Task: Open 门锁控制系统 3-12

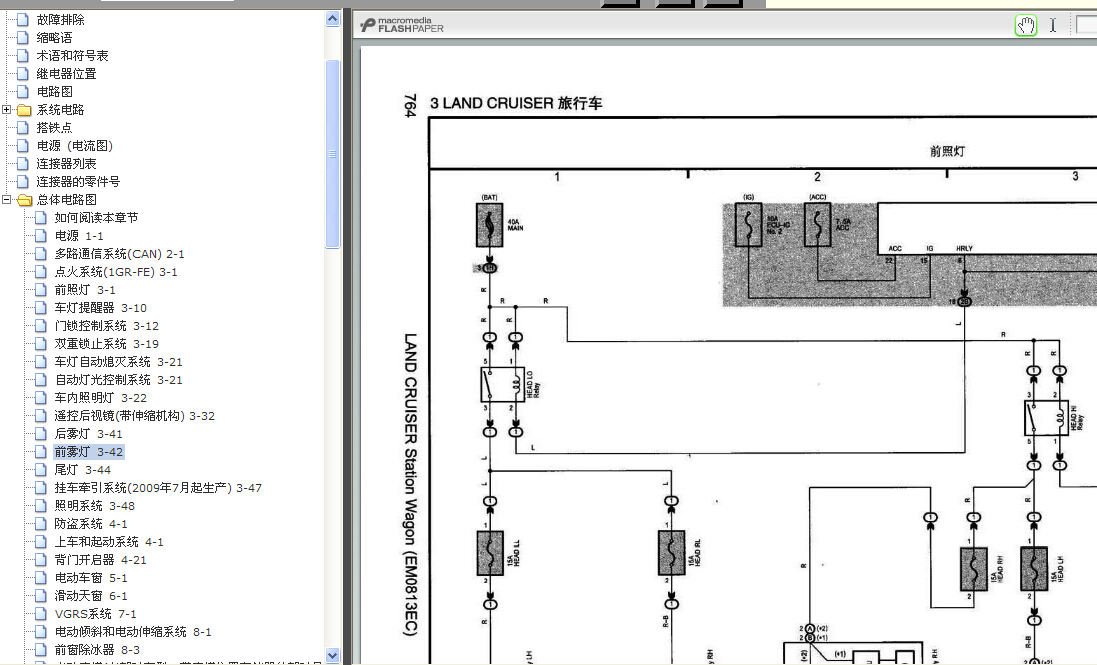Action: (x=107, y=326)
